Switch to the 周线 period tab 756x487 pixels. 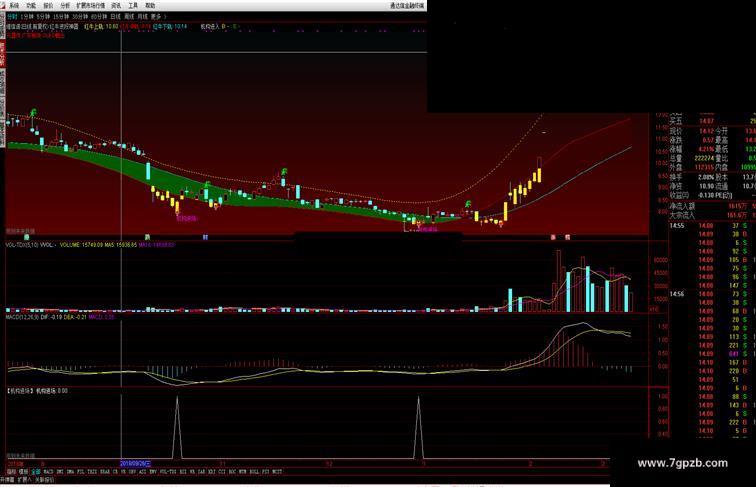tap(129, 16)
